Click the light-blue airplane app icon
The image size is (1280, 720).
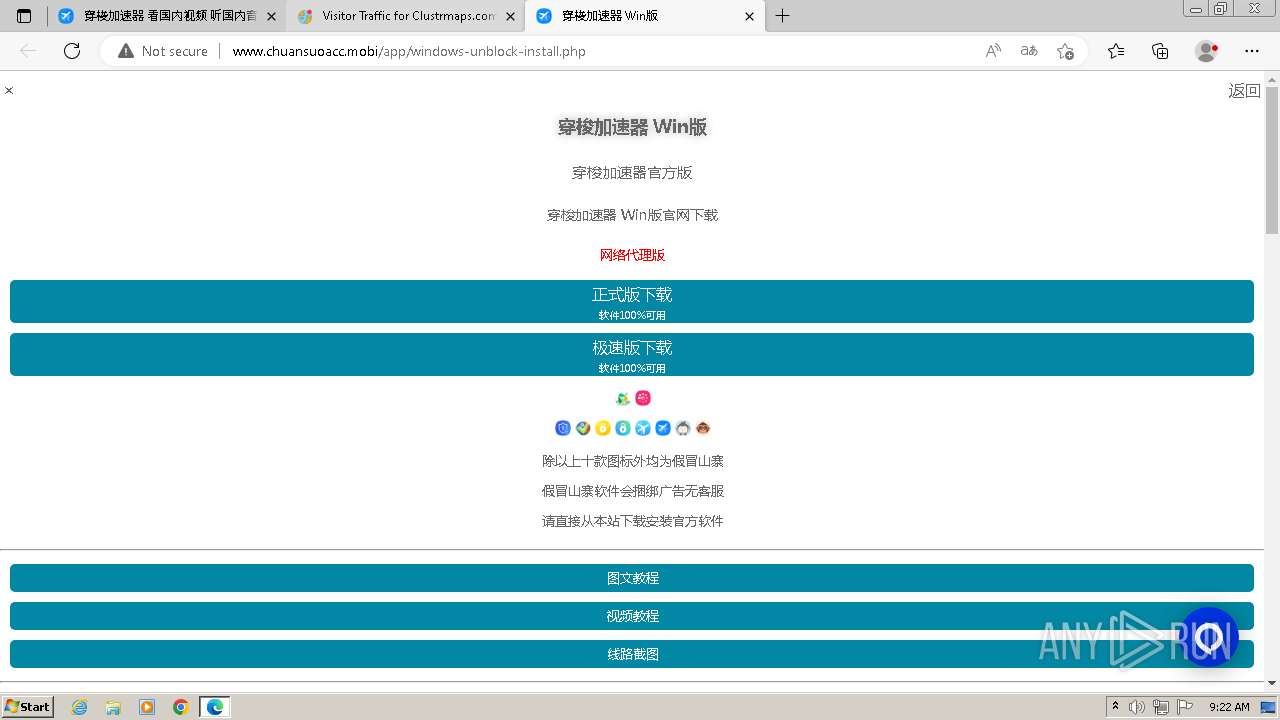click(x=643, y=428)
